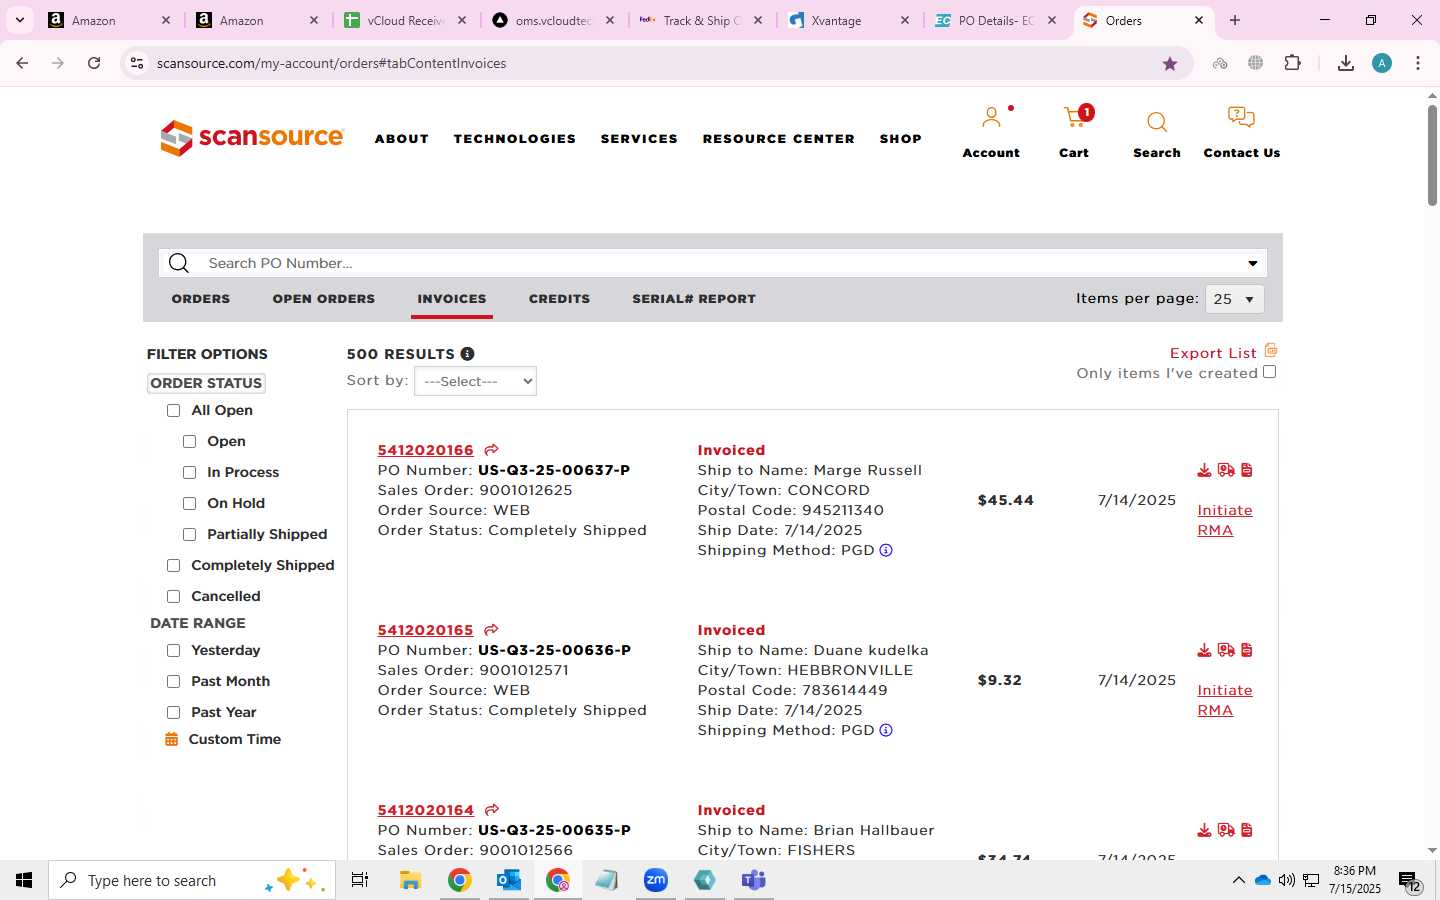Click share arrow beside invoice 5412020165
Viewport: 1440px width, 900px height.
click(x=491, y=630)
